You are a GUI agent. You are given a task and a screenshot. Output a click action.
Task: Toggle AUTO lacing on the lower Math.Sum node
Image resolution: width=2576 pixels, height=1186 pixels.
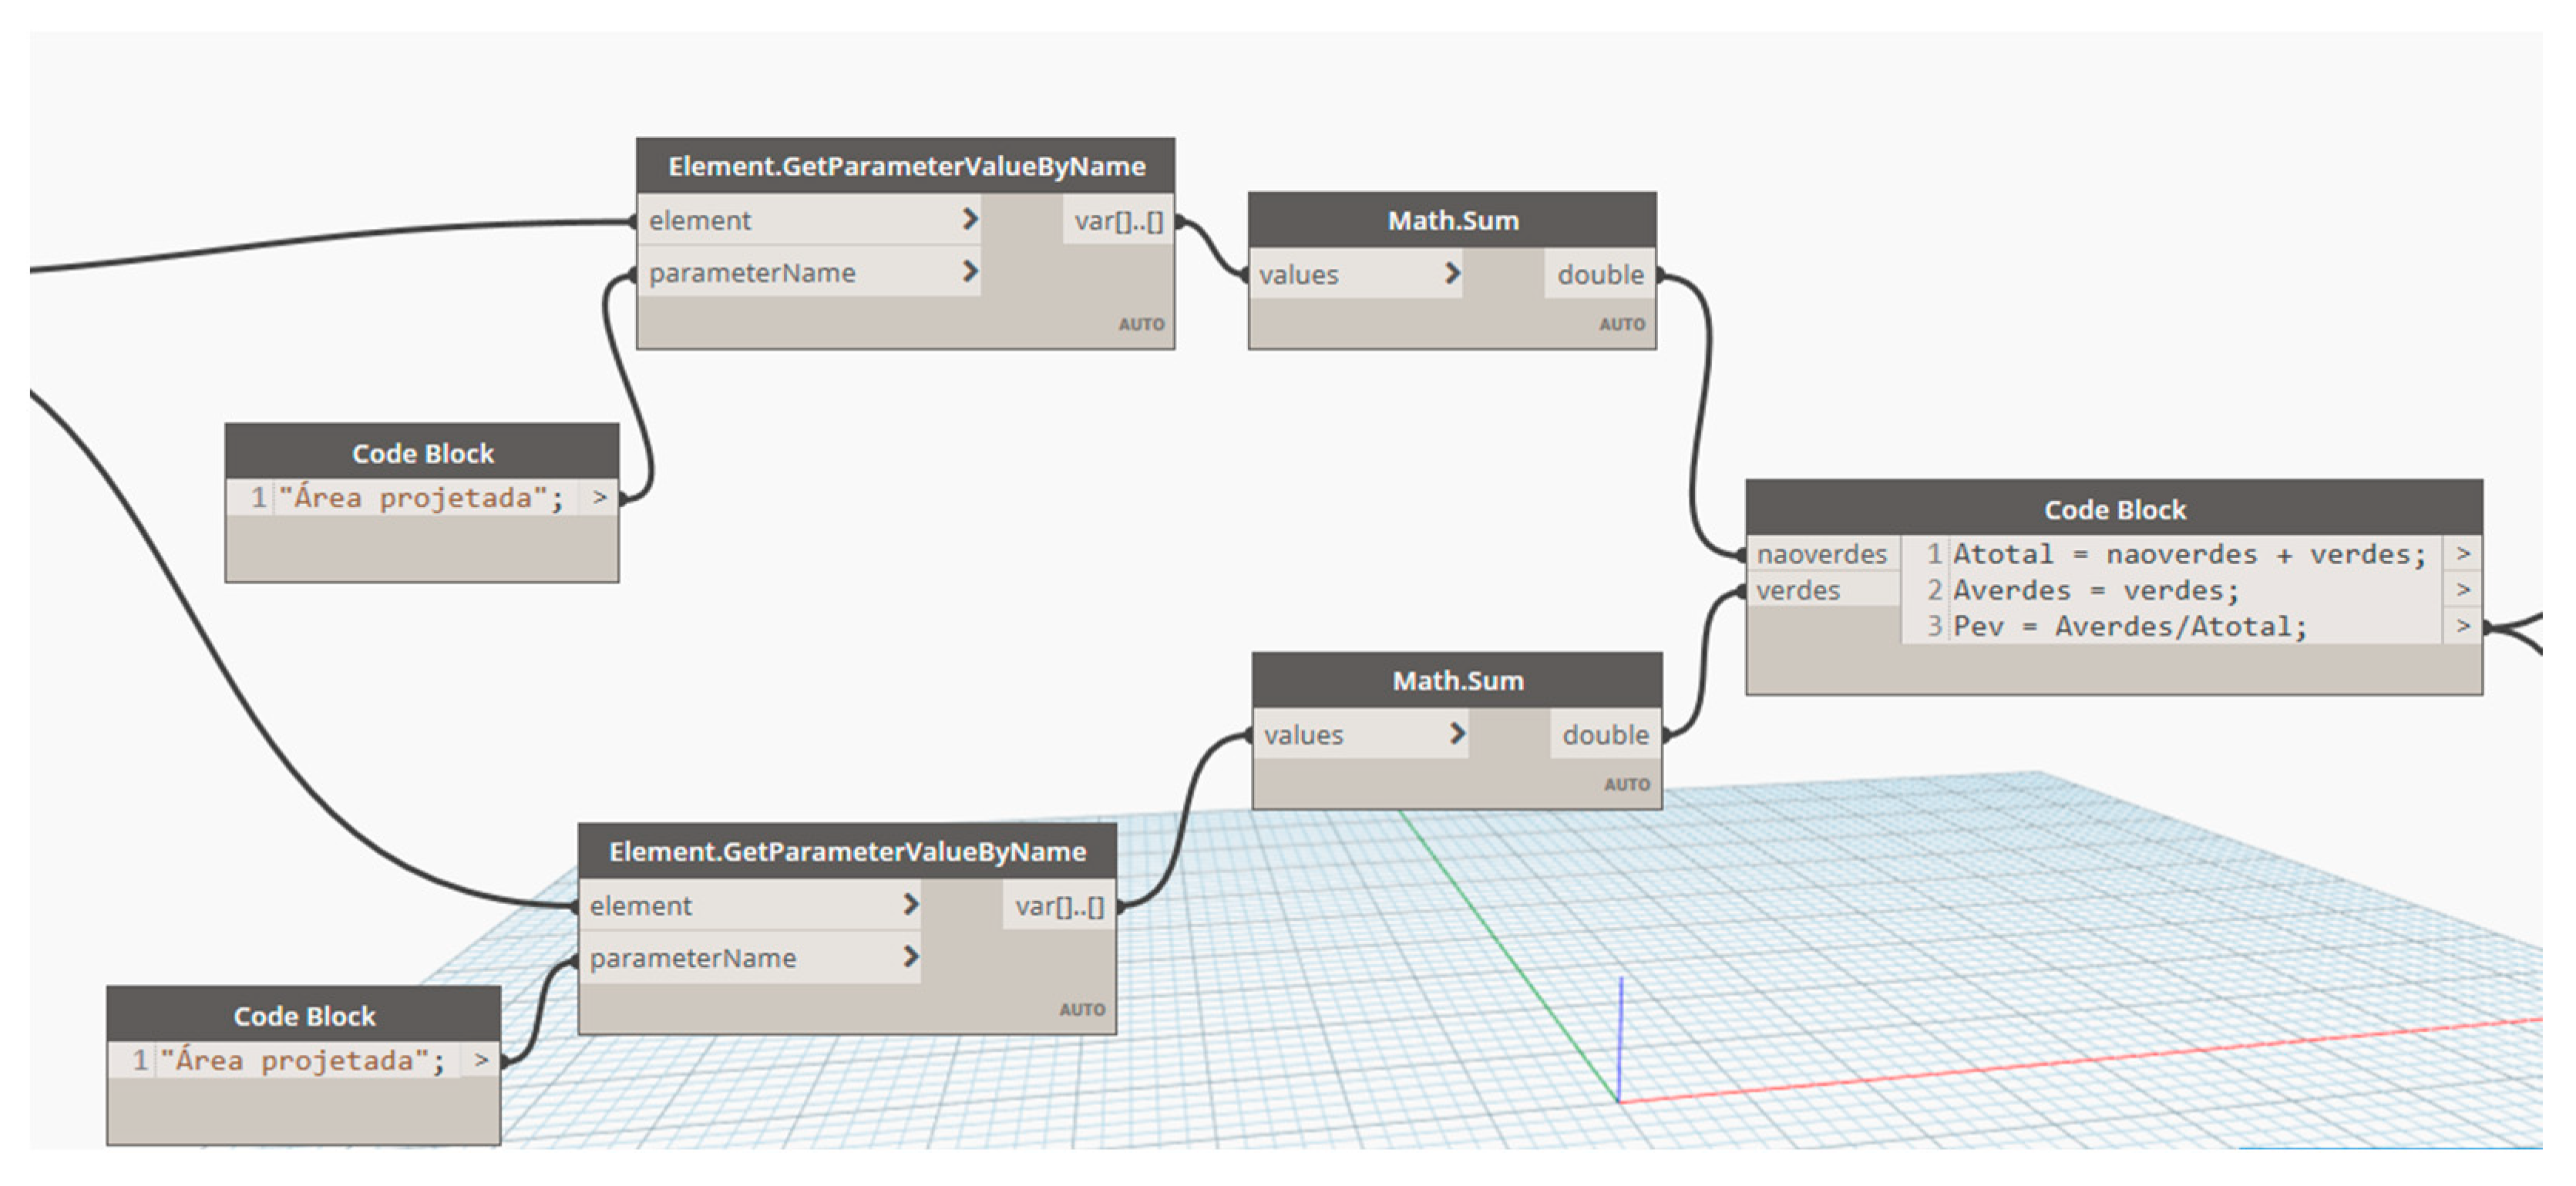tap(1626, 784)
